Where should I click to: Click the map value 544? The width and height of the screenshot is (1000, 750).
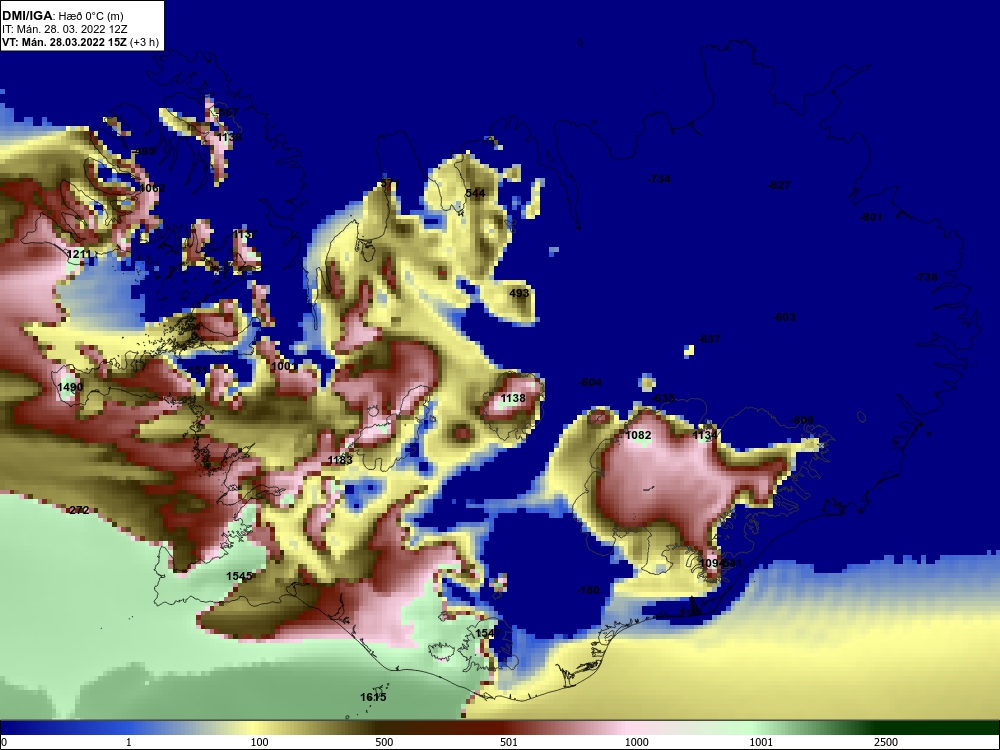(x=475, y=193)
